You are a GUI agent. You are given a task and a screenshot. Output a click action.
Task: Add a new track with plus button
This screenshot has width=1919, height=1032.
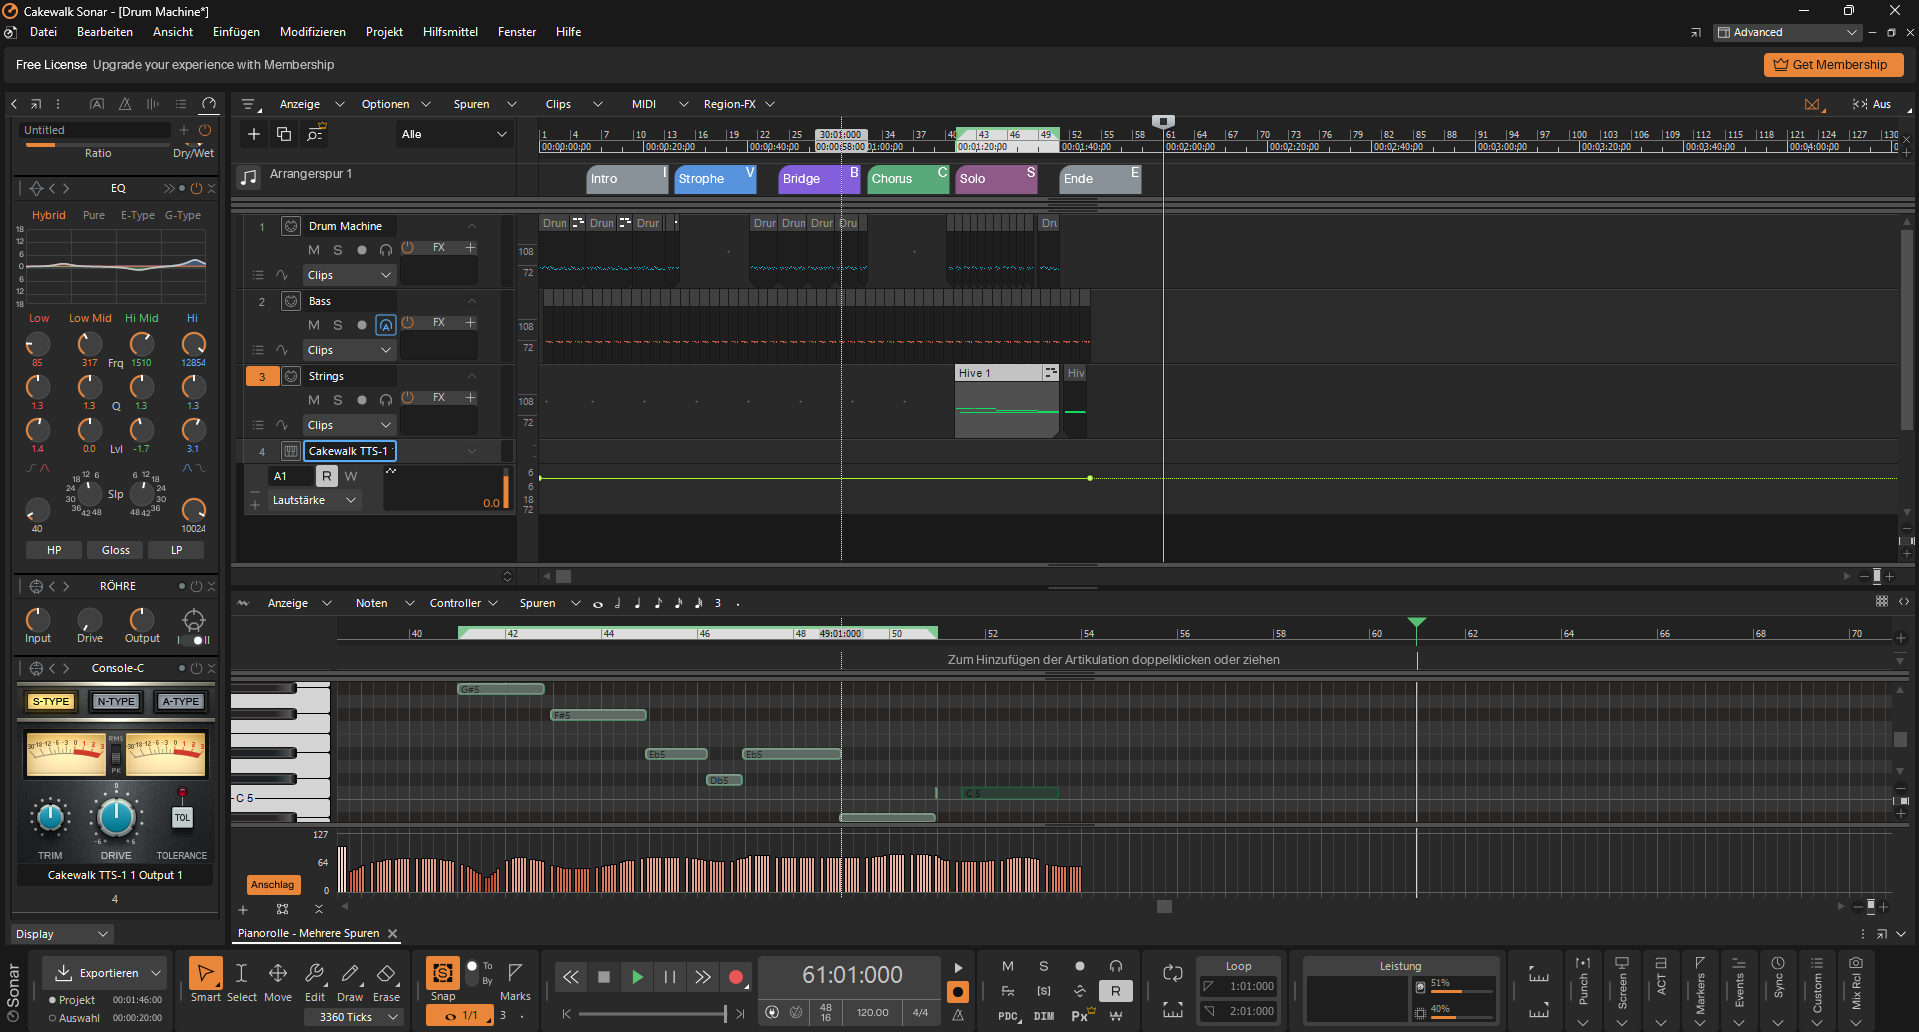tap(253, 134)
